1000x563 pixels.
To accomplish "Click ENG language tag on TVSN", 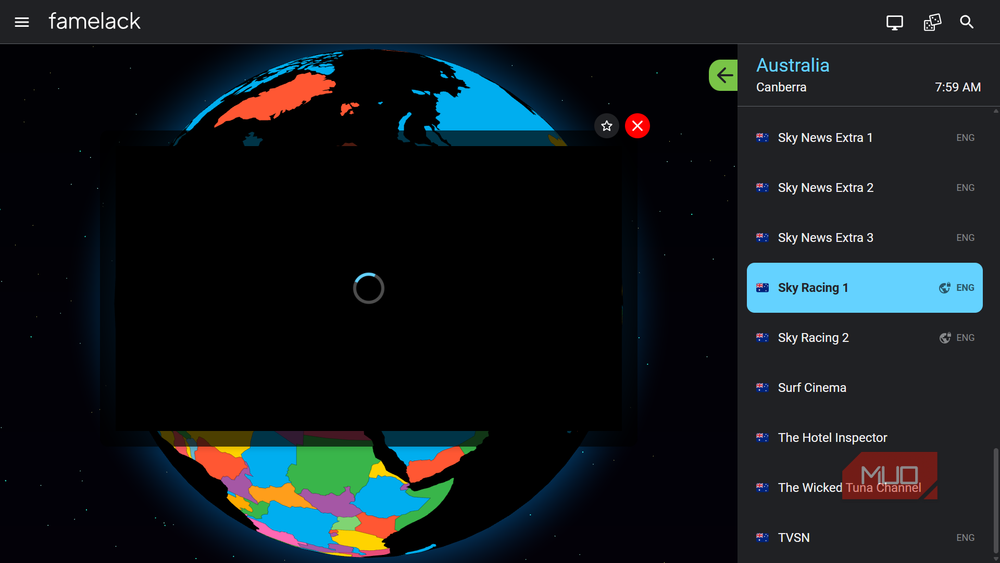I will pyautogui.click(x=965, y=537).
